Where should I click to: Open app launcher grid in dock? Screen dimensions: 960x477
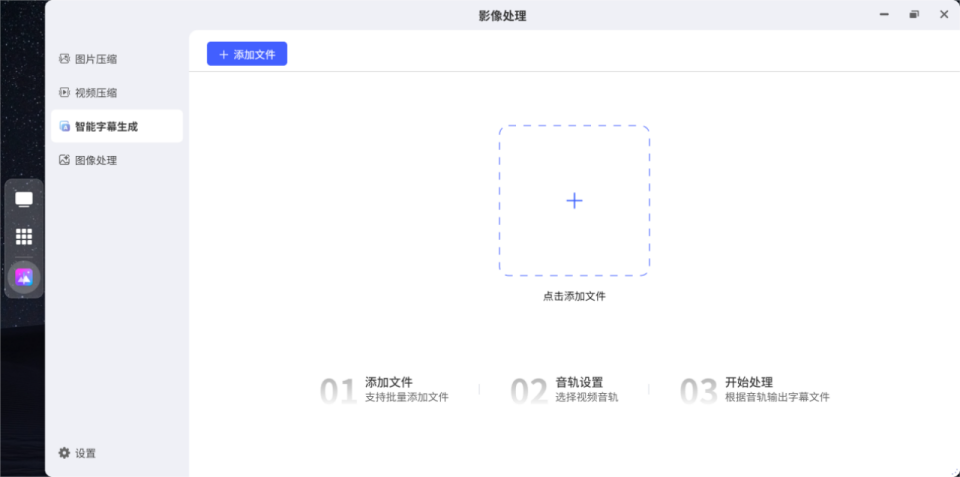[x=24, y=236]
